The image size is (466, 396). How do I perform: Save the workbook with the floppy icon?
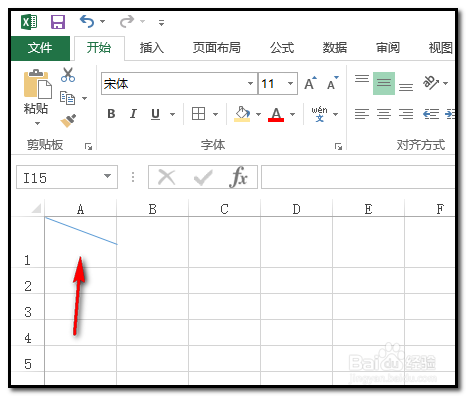point(58,22)
